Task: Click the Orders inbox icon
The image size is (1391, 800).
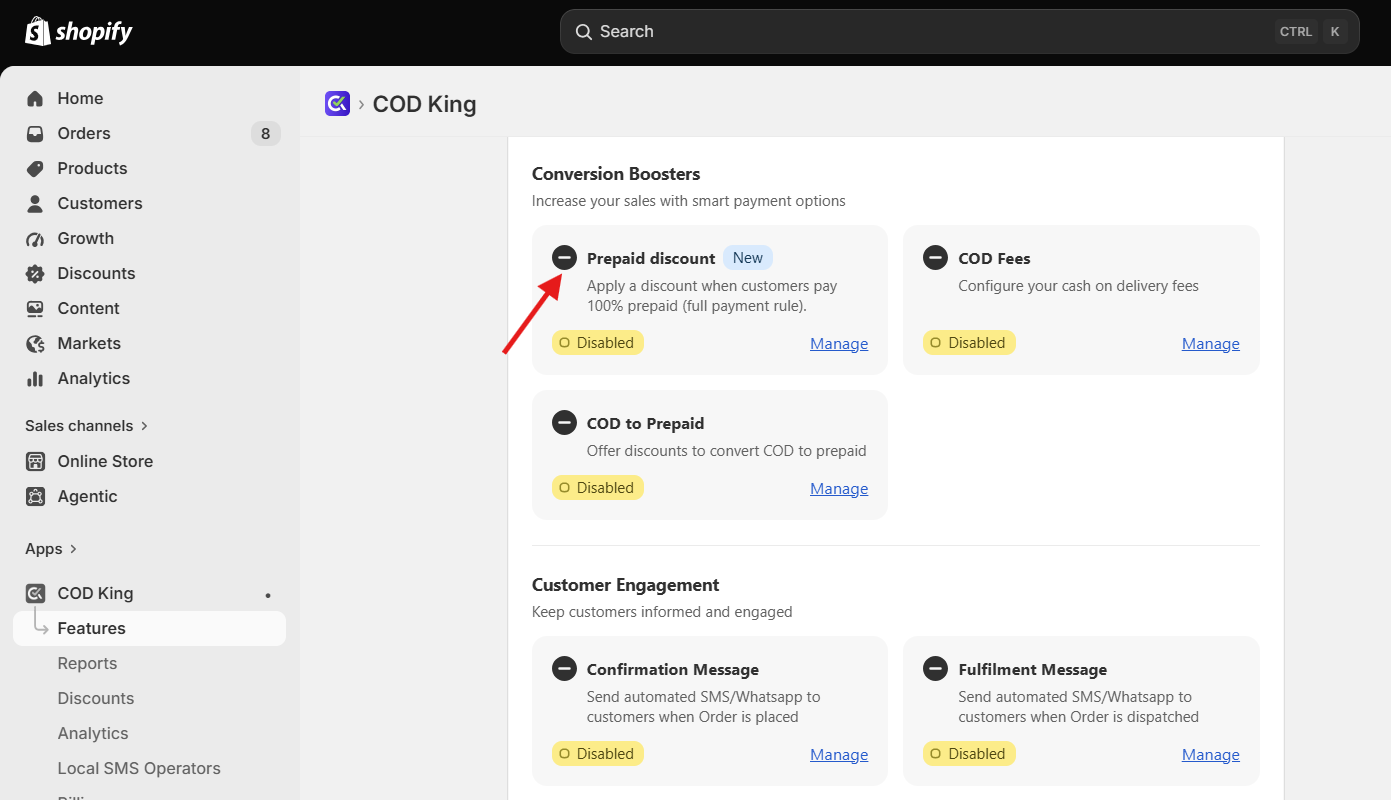Action: (x=35, y=133)
